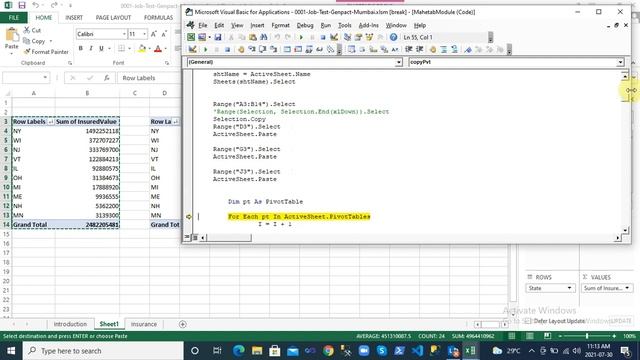
Task: Click the blue Help question mark icon
Action: tap(393, 37)
